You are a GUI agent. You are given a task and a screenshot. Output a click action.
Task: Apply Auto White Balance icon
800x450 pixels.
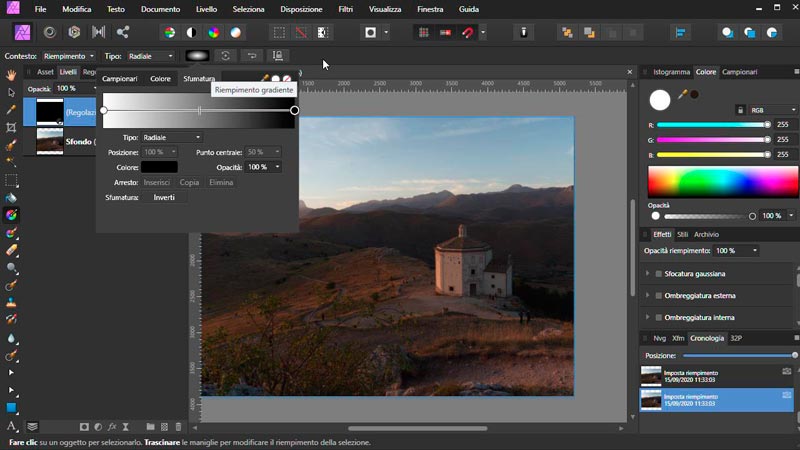pyautogui.click(x=235, y=32)
